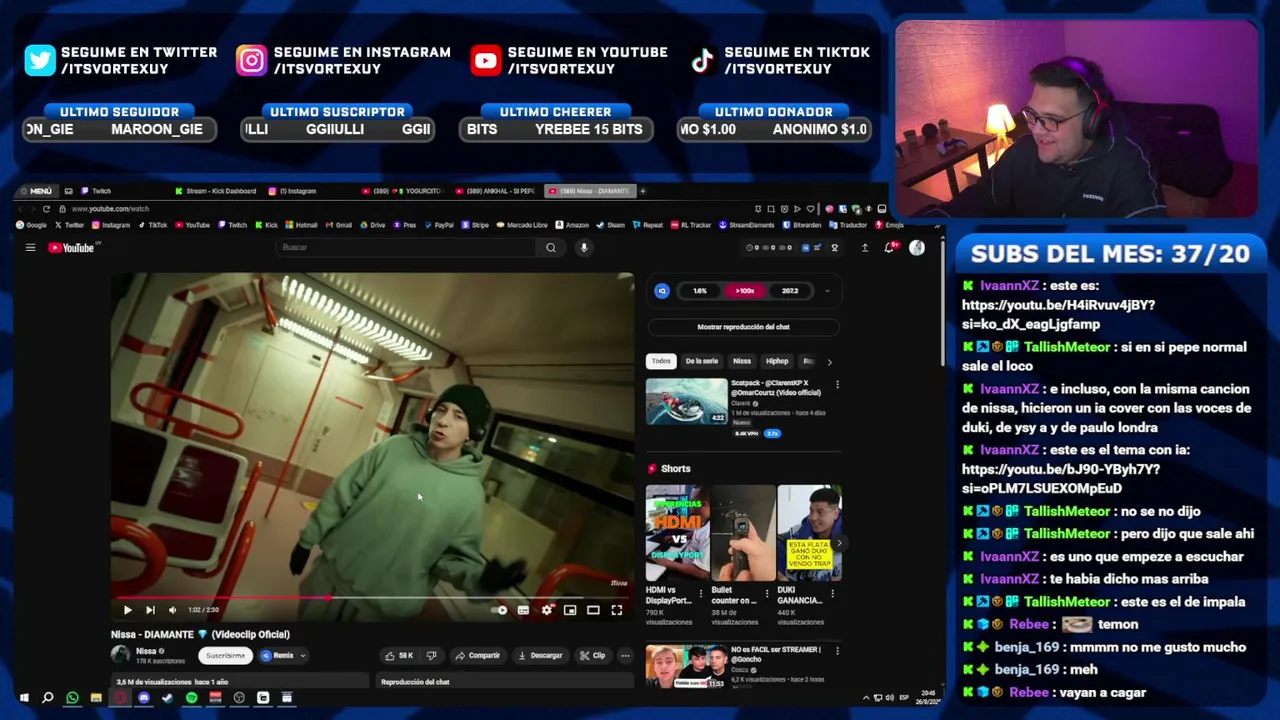Switch to the Twitch browser tab

point(97,191)
